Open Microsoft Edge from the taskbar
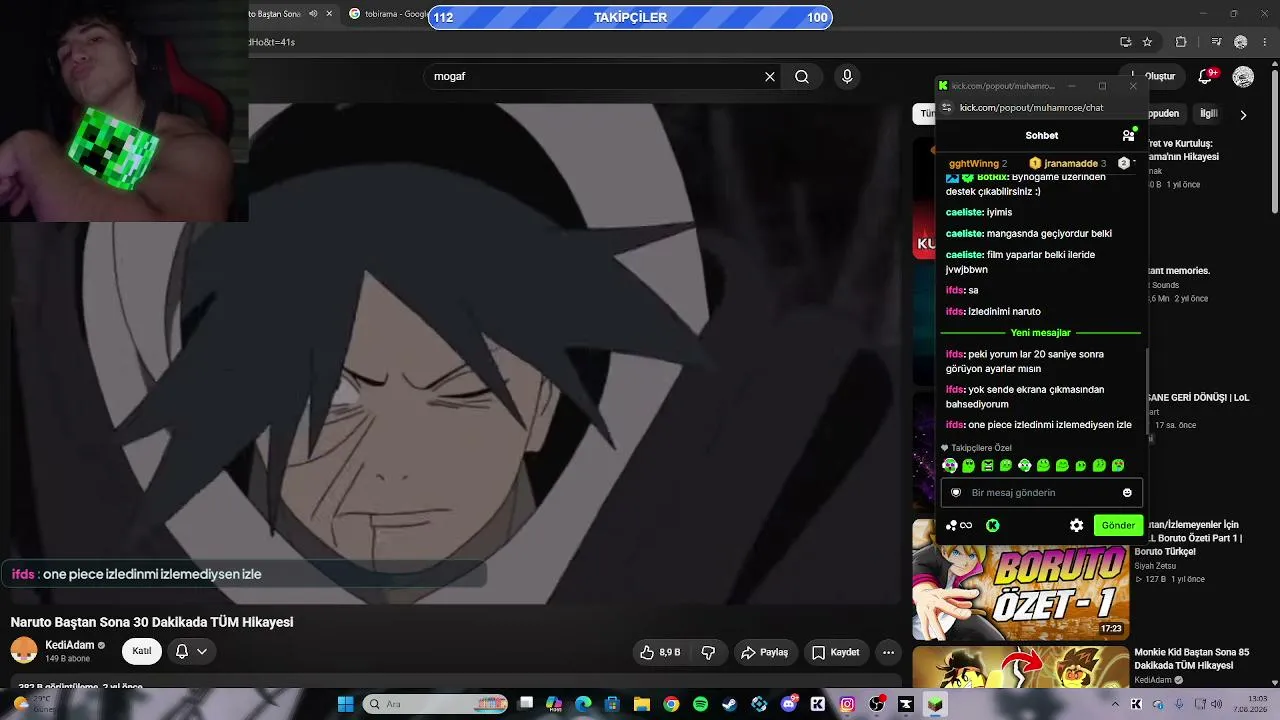This screenshot has height=720, width=1280. 583,704
